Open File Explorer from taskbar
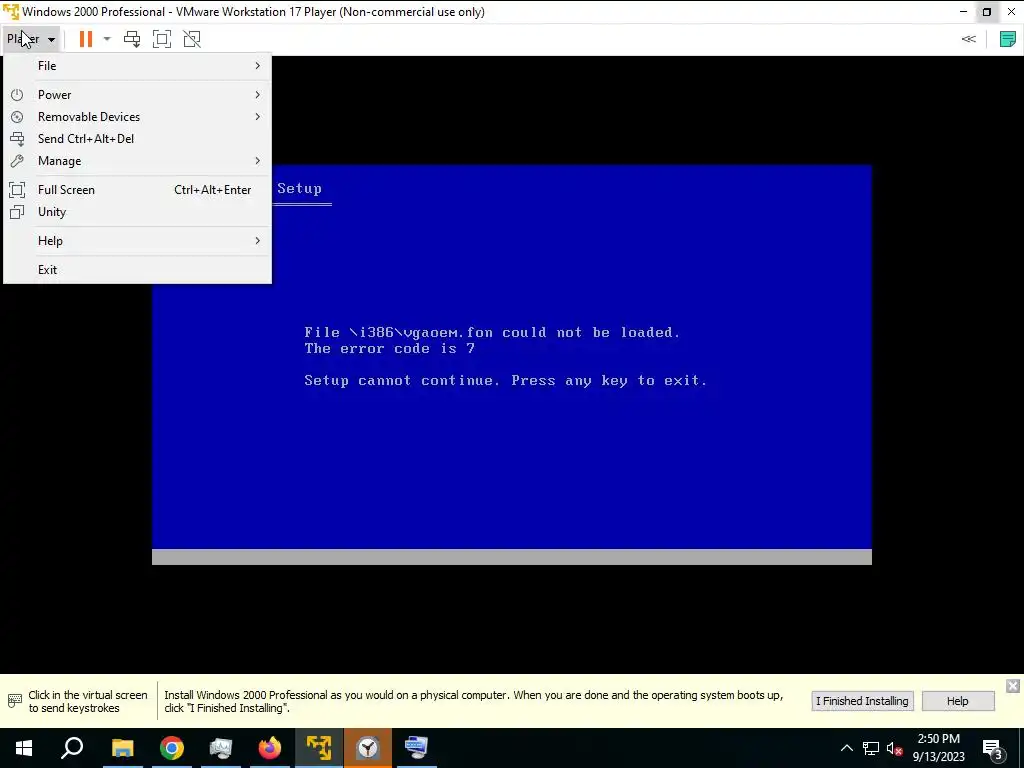 tap(122, 748)
